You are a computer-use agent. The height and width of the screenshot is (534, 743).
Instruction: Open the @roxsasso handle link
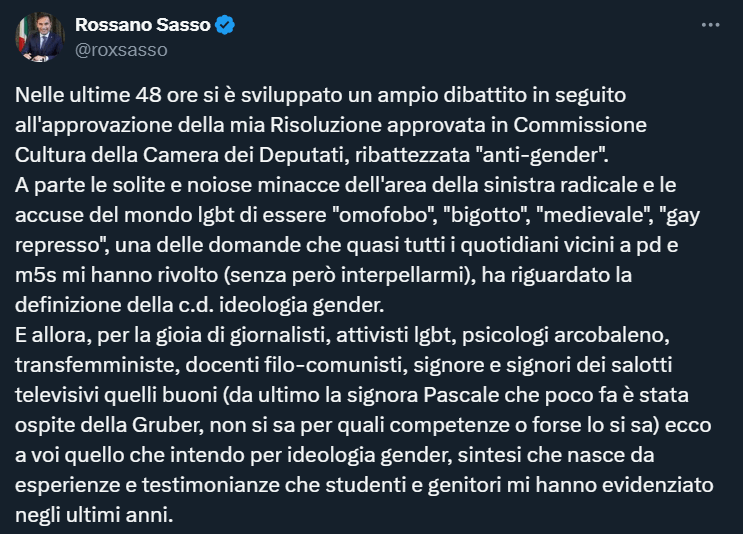coord(122,49)
